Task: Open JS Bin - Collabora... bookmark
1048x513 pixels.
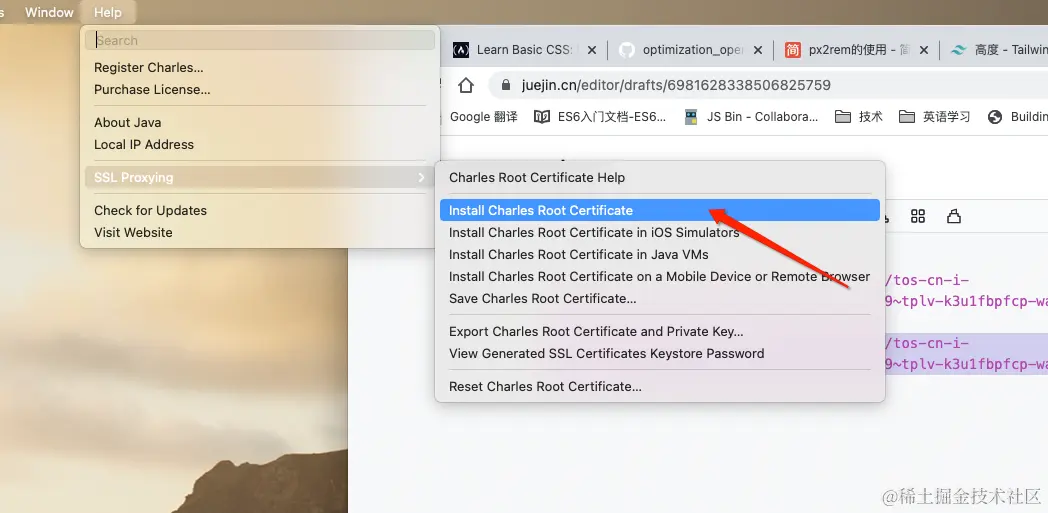Action: (x=751, y=117)
